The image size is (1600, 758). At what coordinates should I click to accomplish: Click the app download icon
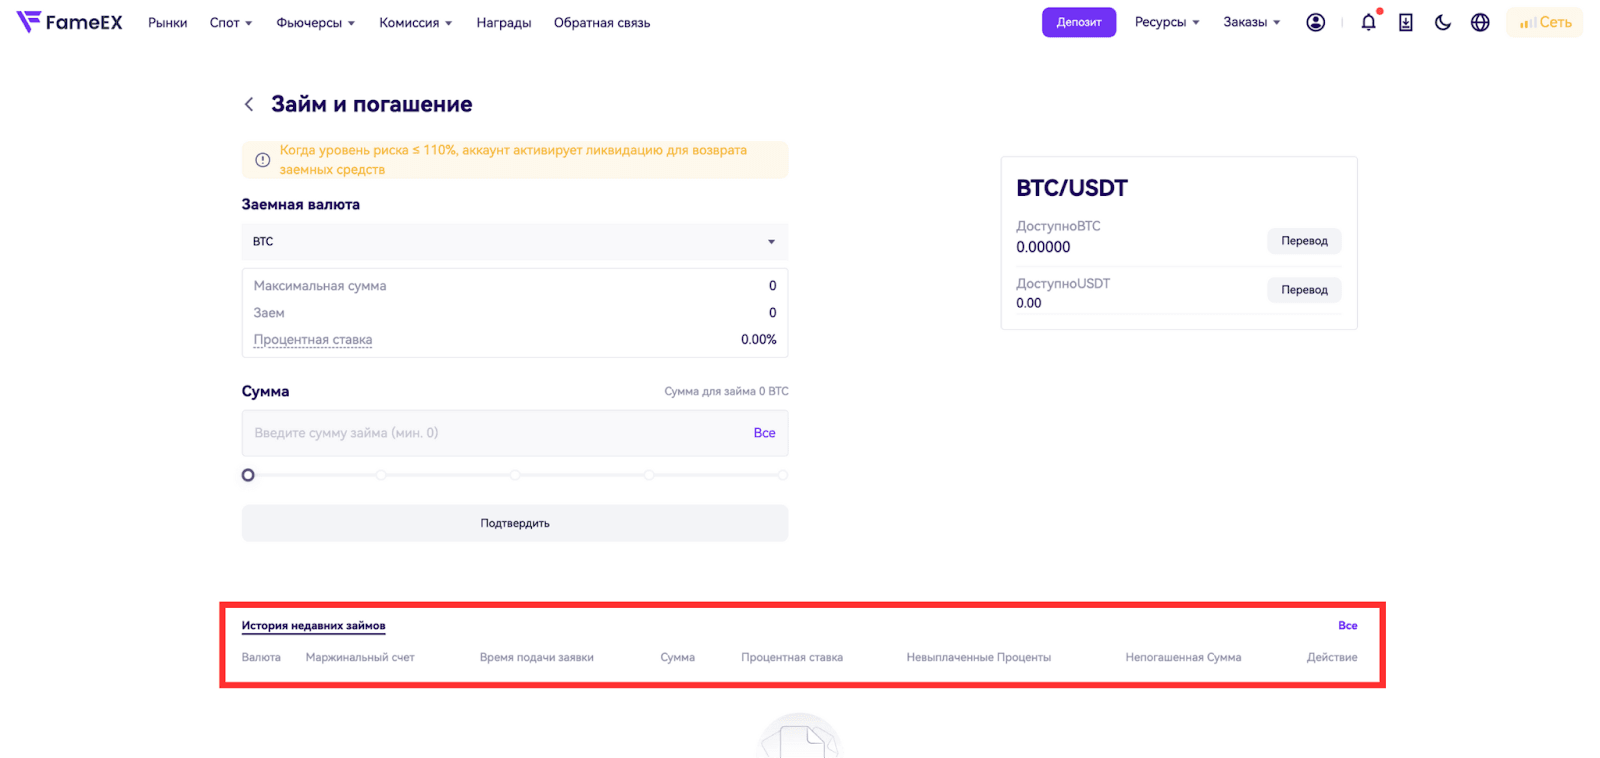[1405, 22]
